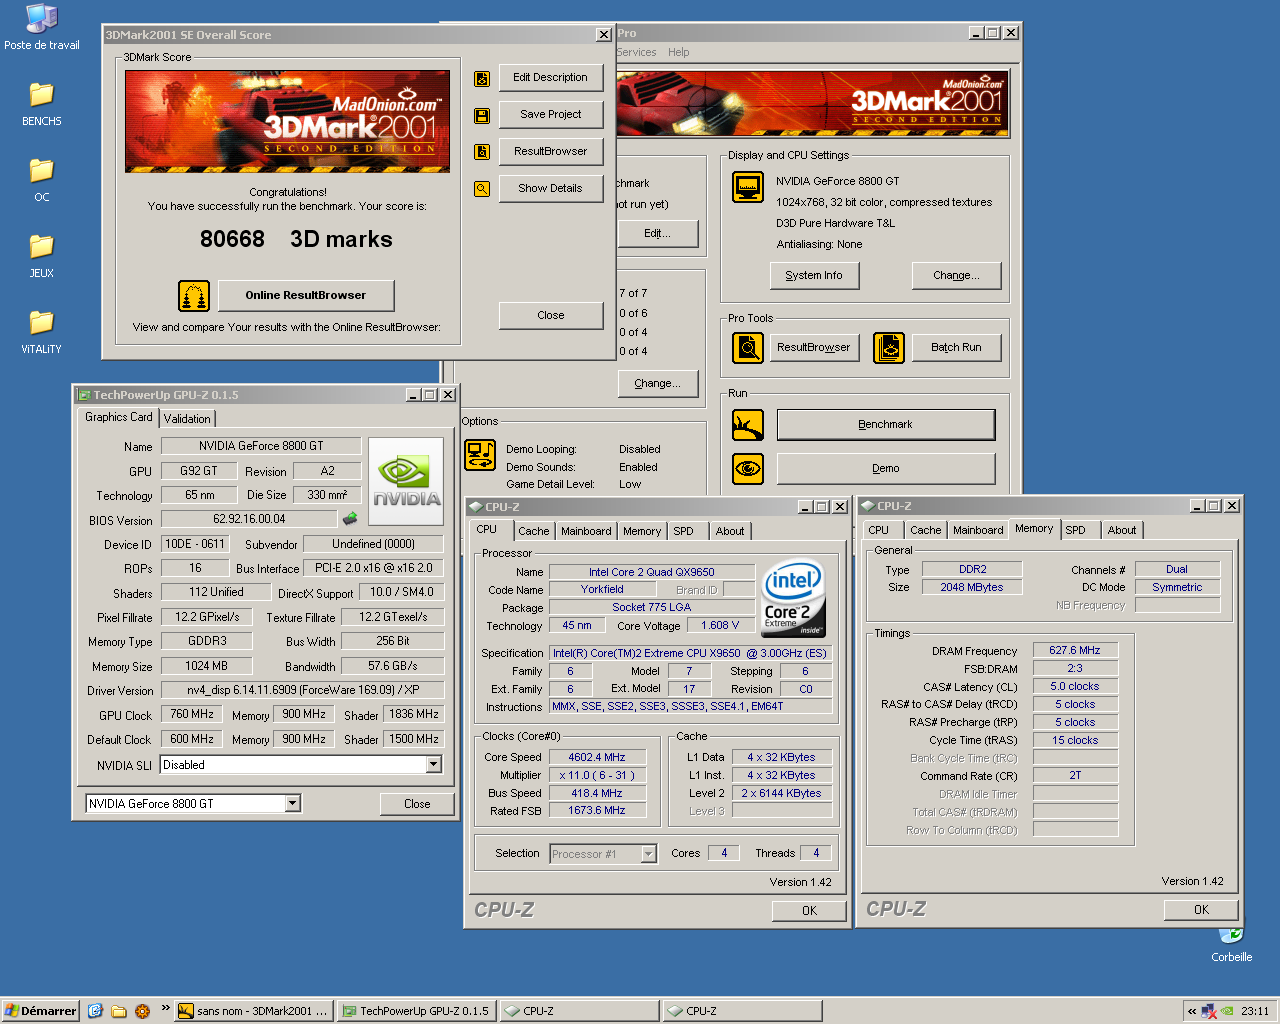Click OK in the CPU tab's CPU-Z window

(809, 911)
